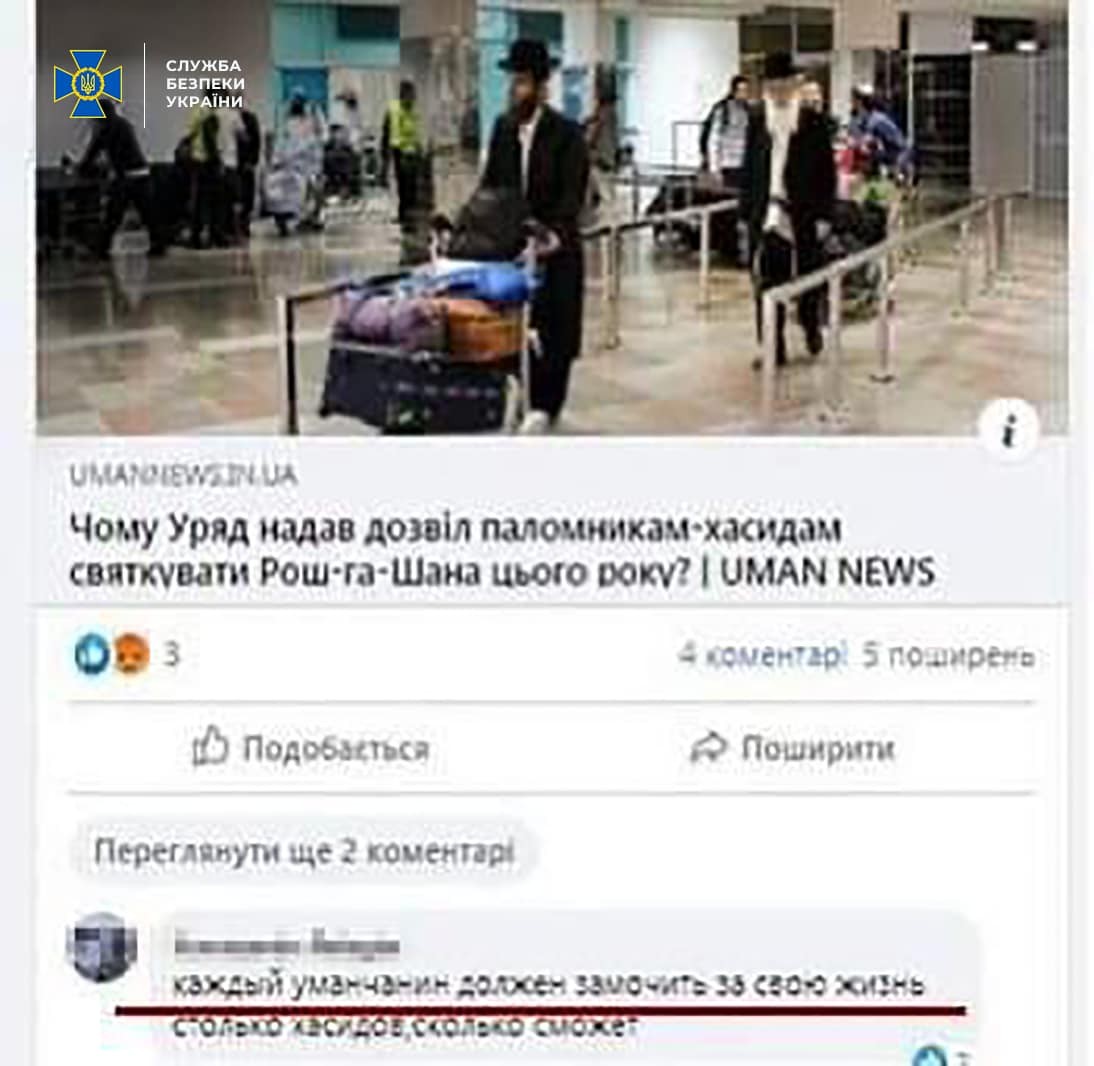Click the 'Служба безпеки України' watermark text
The width and height of the screenshot is (1094, 1066).
(x=205, y=83)
